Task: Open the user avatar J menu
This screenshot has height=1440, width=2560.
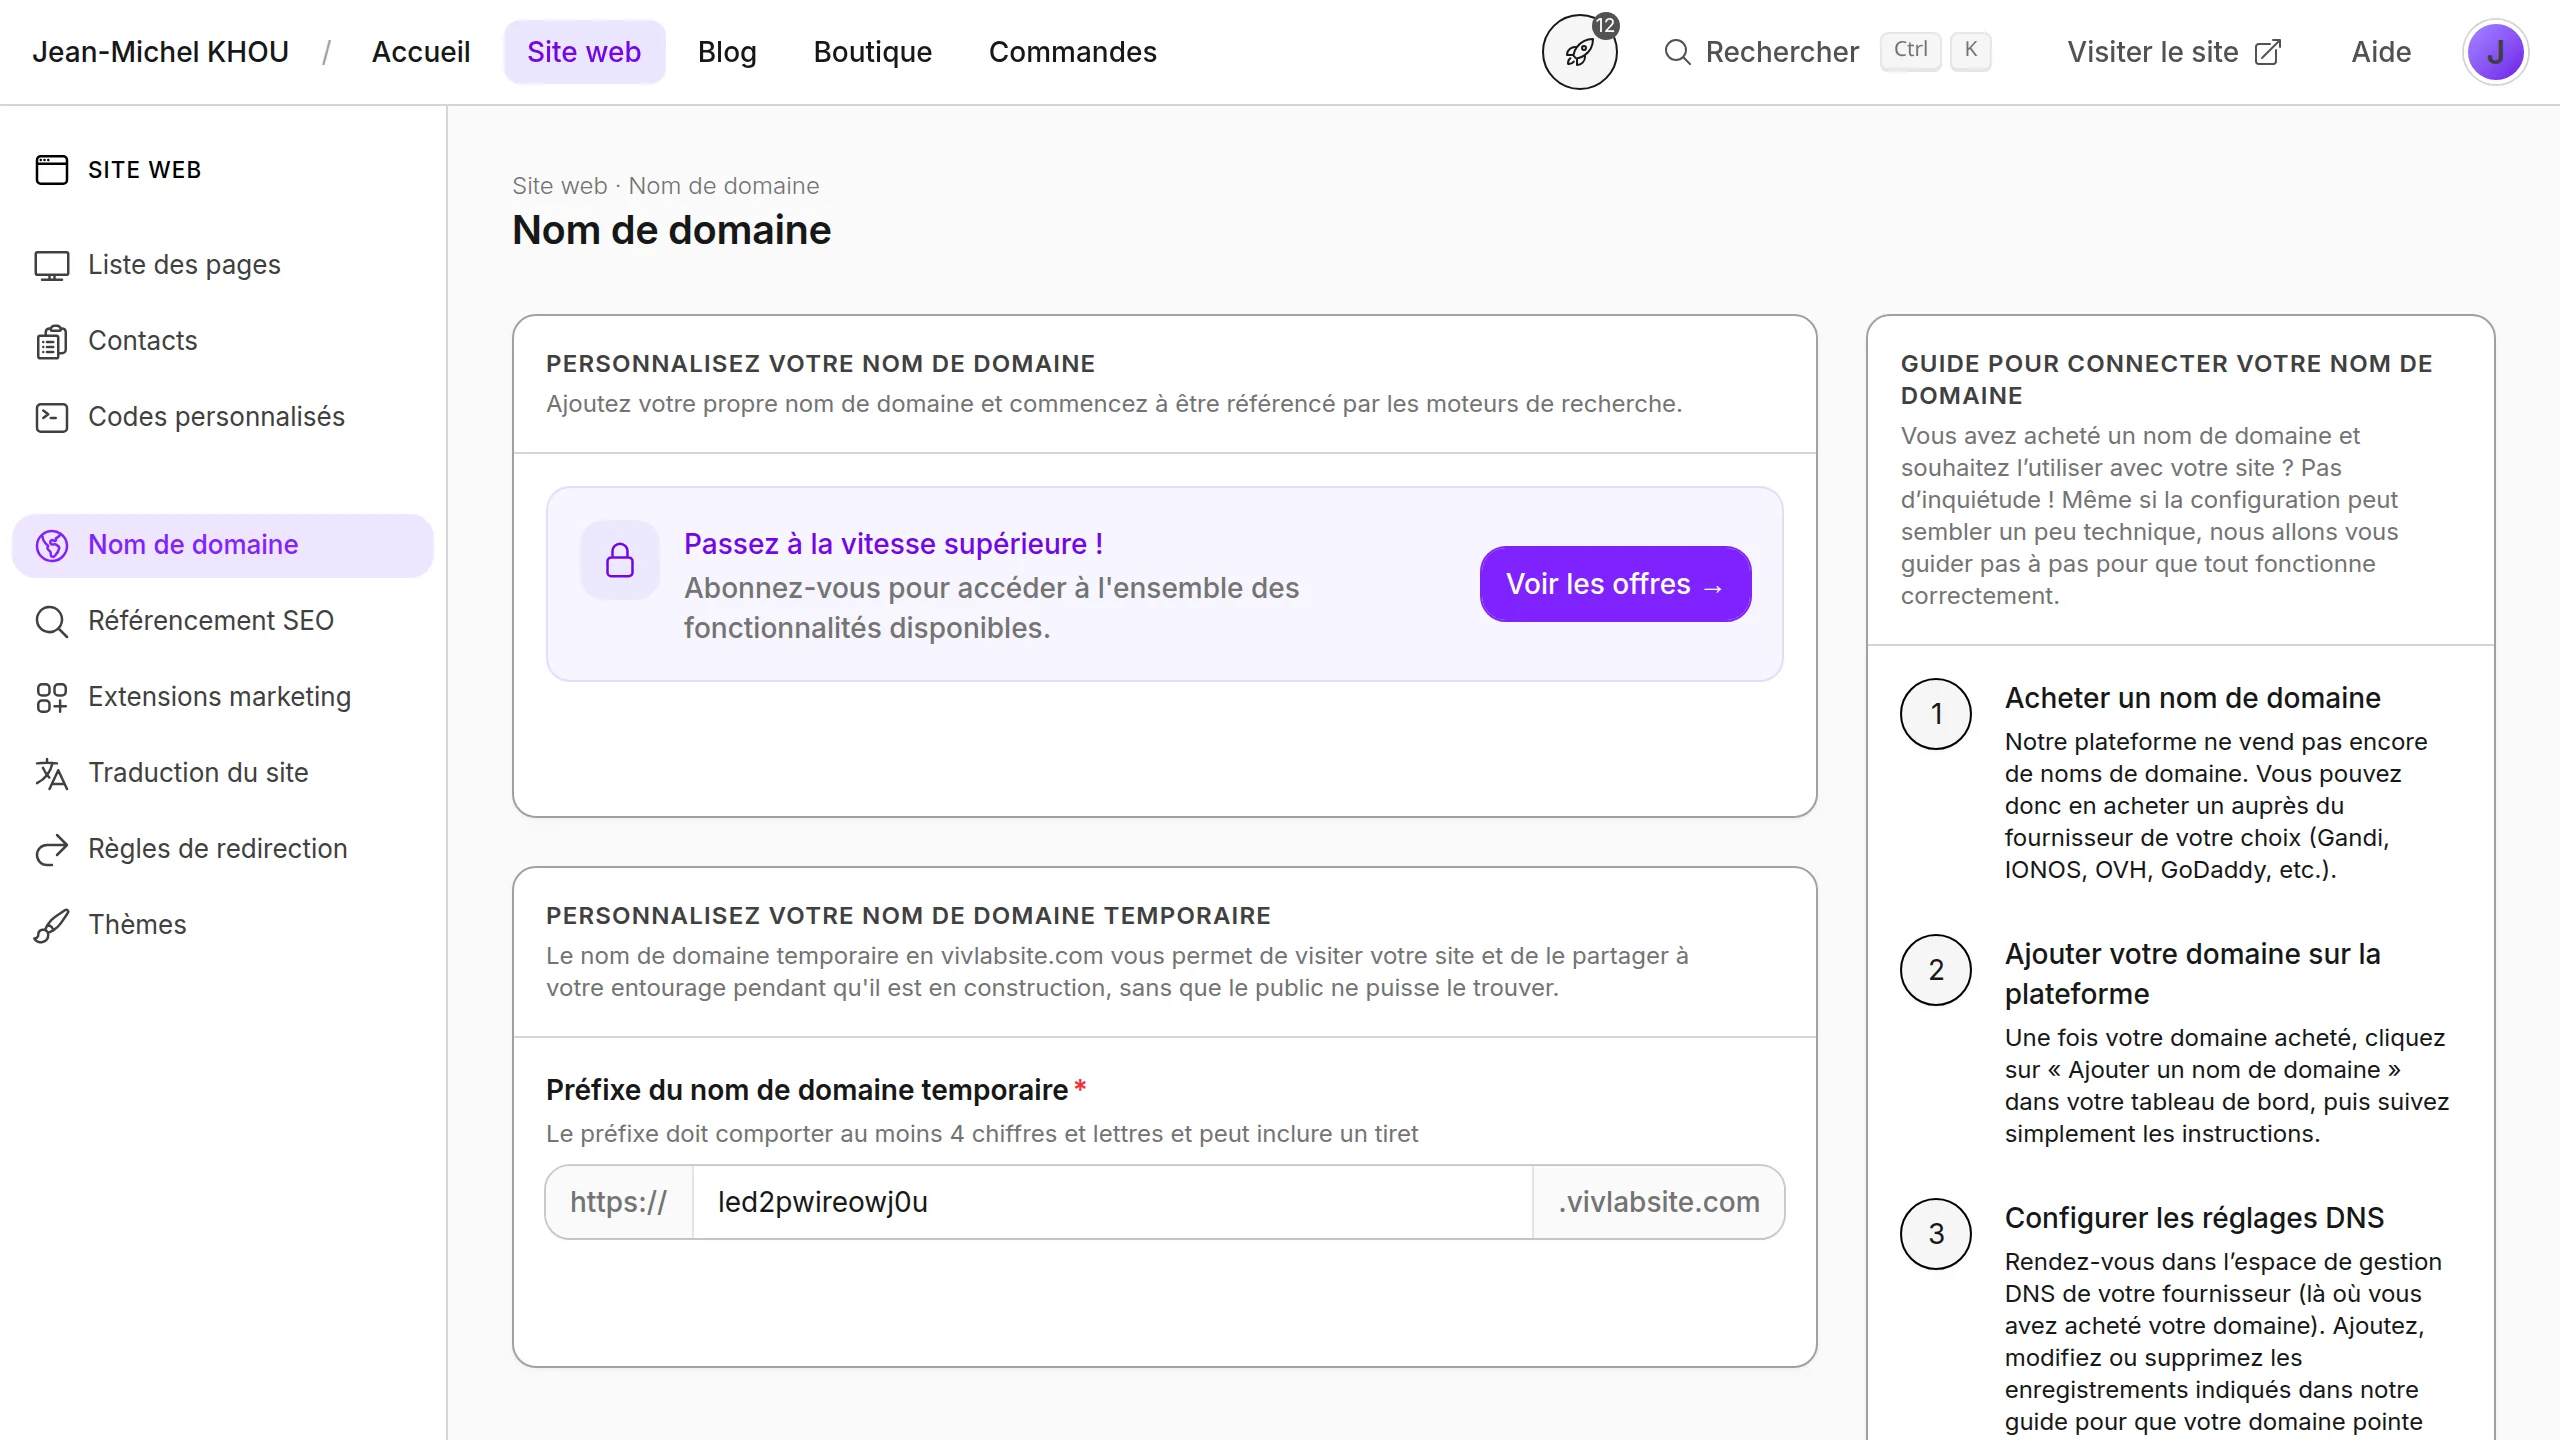Action: [2495, 52]
